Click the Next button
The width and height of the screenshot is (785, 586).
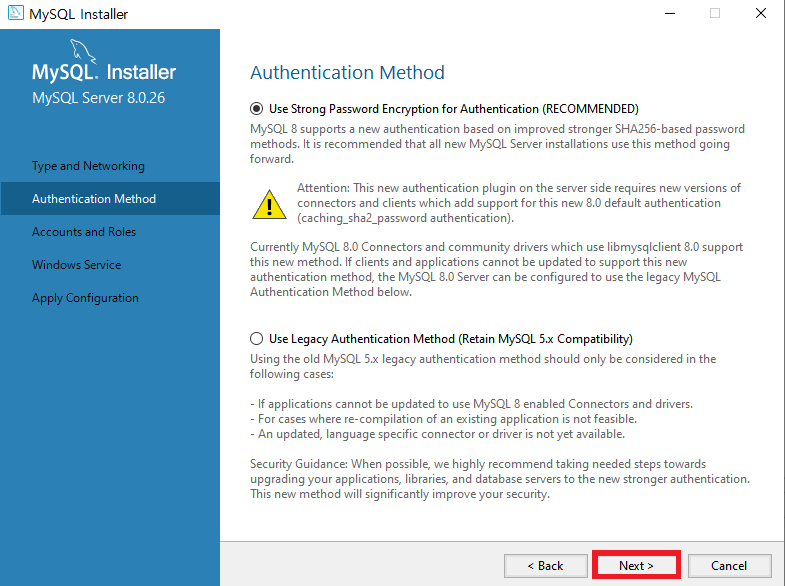[636, 565]
